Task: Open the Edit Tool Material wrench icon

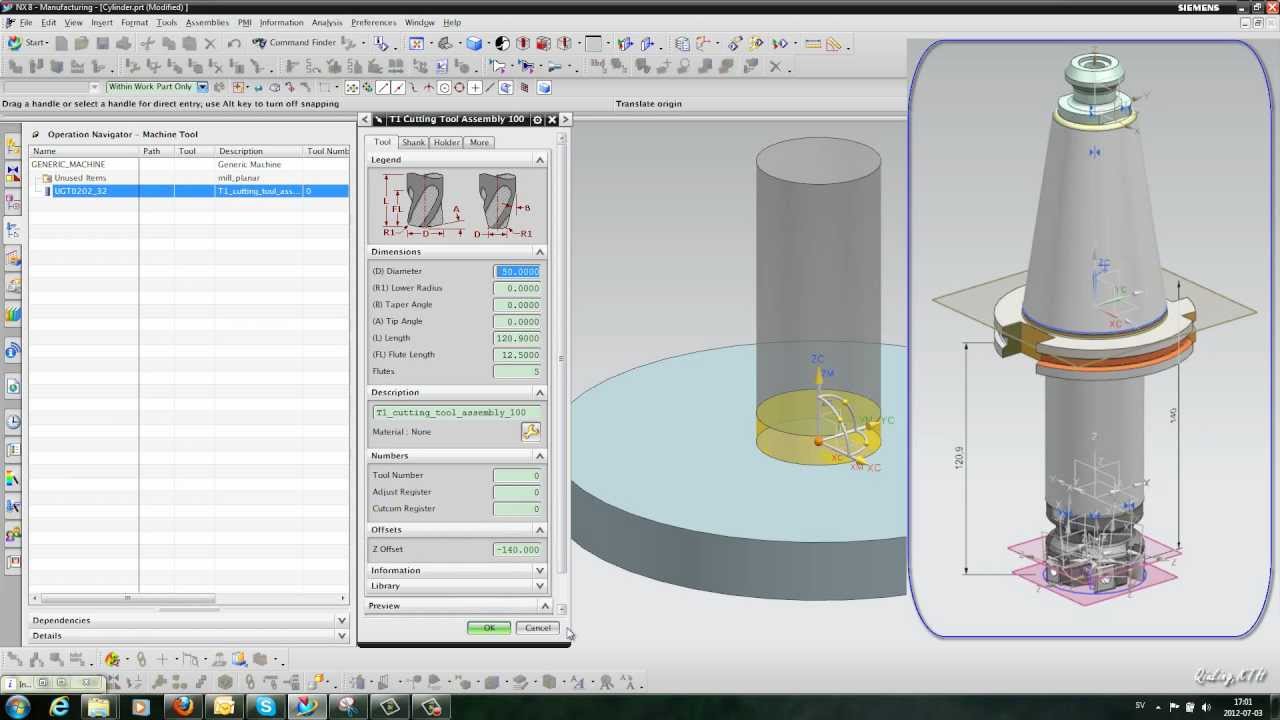Action: tap(530, 432)
